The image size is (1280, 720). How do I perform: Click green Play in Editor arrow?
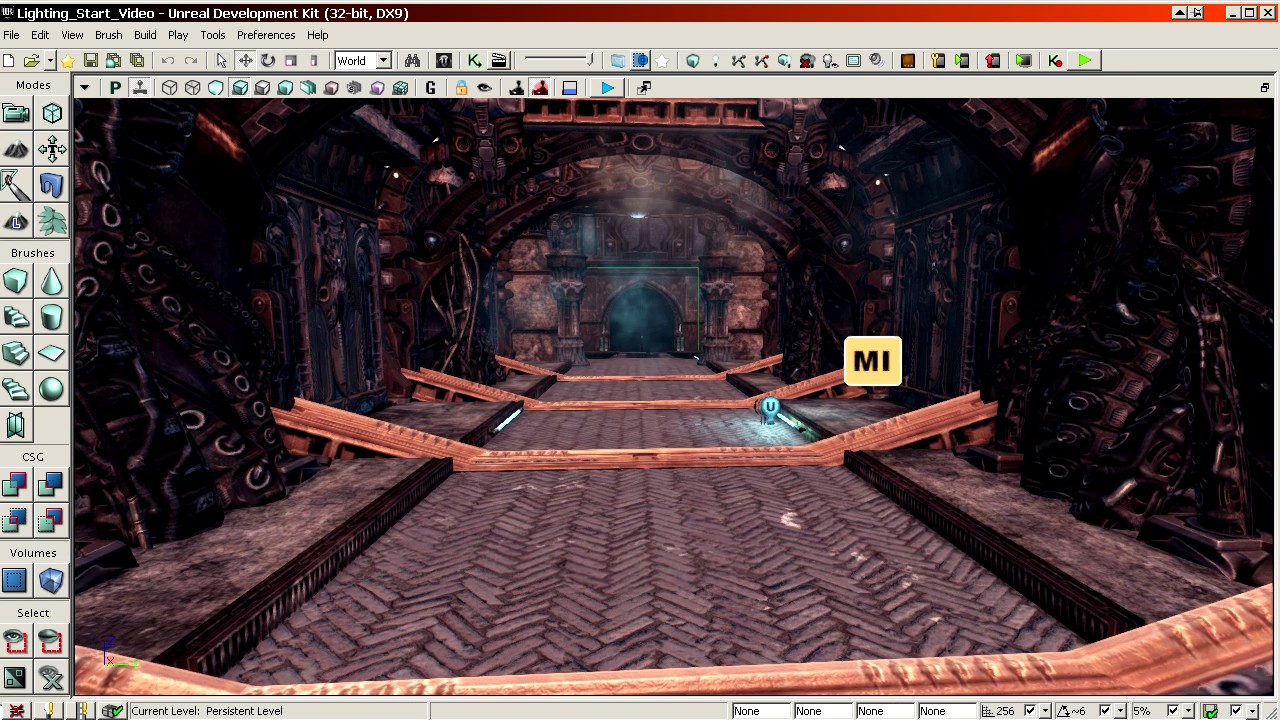1085,61
